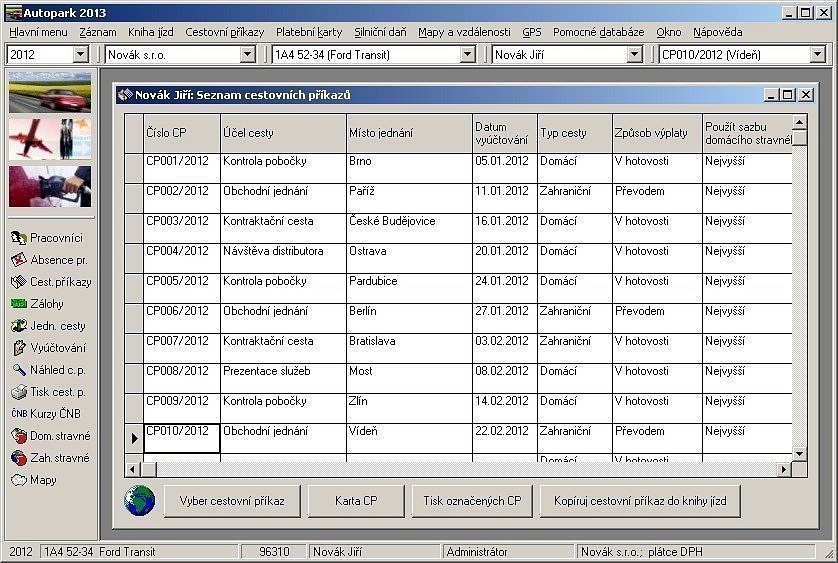Click the Zálohy sidebar icon
Viewport: 838px width, 563px height.
pyautogui.click(x=19, y=304)
